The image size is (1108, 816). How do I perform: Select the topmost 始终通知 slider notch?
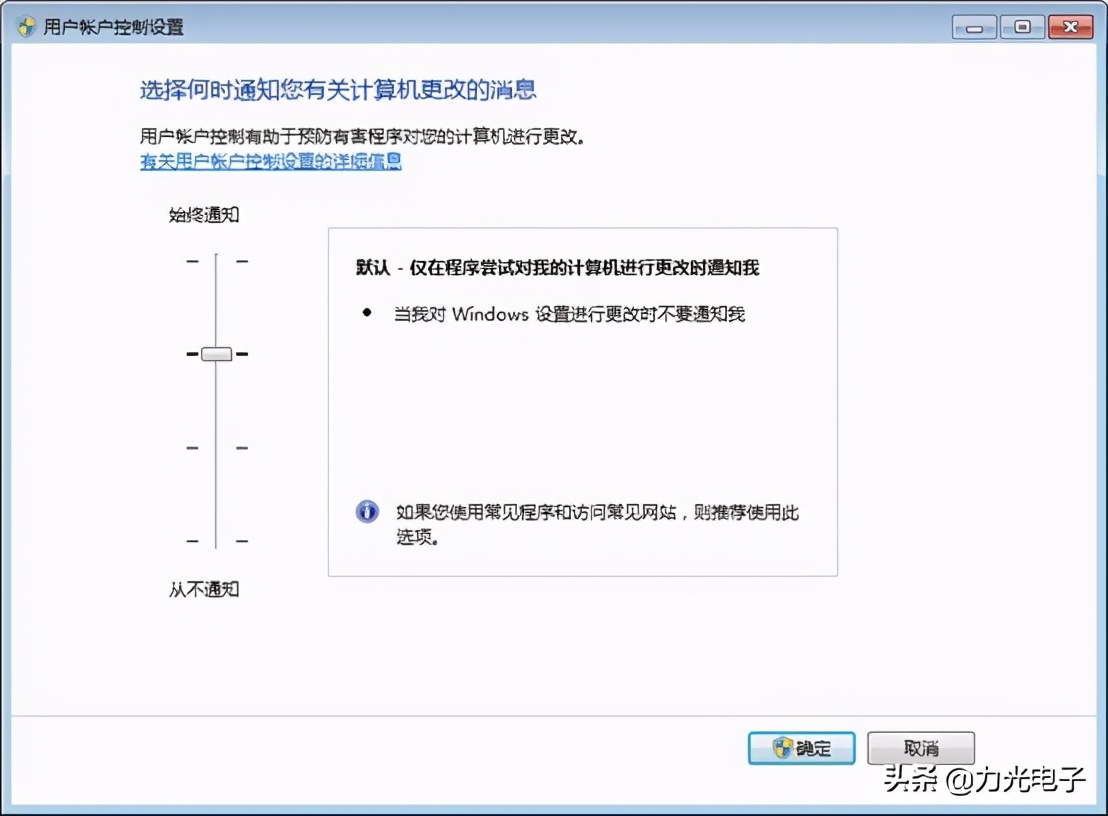[x=216, y=259]
